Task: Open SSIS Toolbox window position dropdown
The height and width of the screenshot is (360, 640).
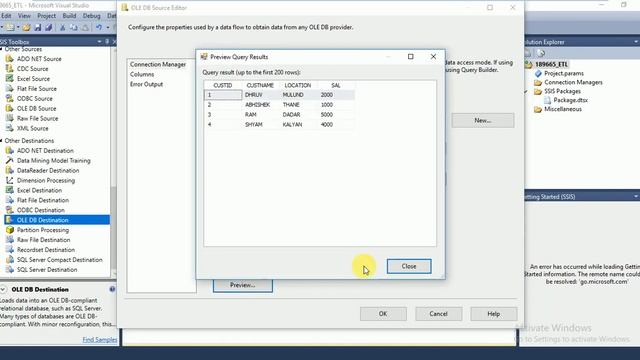Action: point(99,42)
